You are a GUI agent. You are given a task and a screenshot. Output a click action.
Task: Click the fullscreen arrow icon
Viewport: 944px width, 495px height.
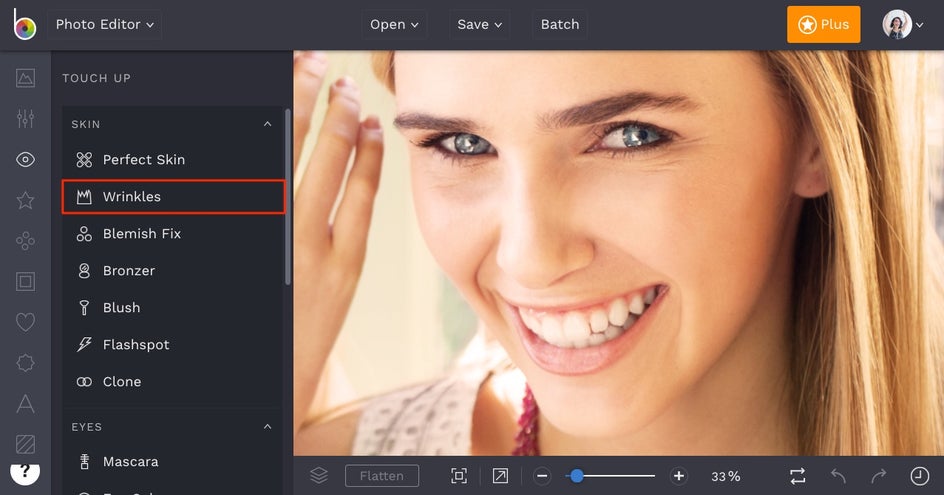point(500,476)
